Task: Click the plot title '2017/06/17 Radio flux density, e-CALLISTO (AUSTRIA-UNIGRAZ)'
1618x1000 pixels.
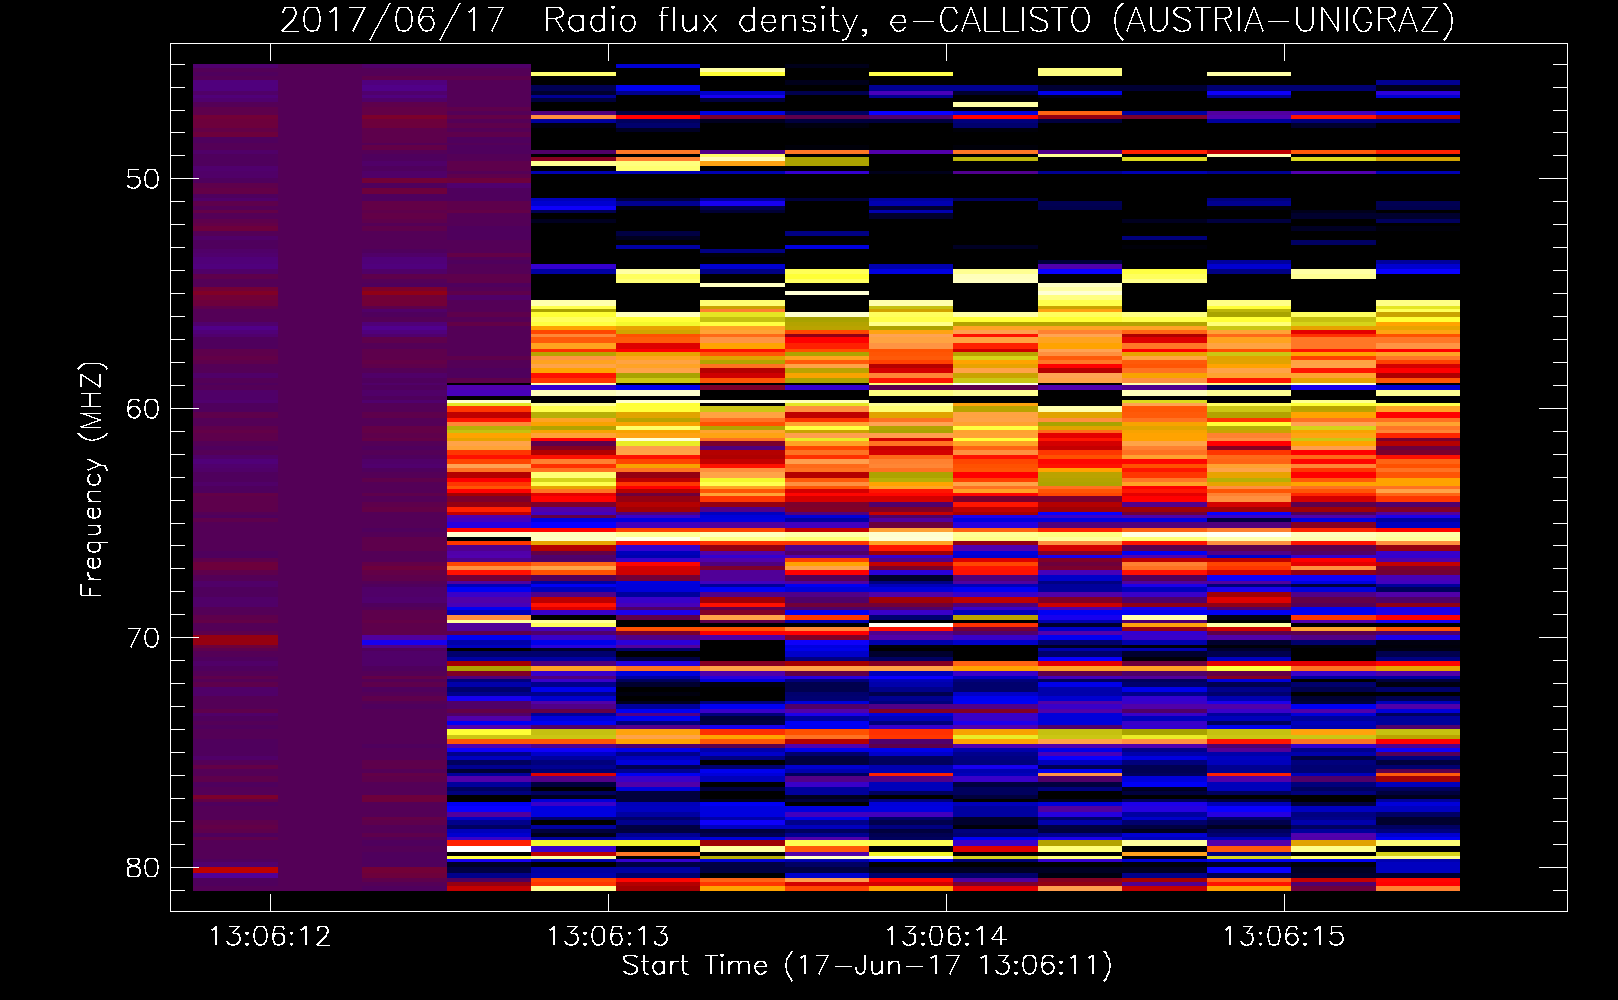Action: tap(867, 20)
